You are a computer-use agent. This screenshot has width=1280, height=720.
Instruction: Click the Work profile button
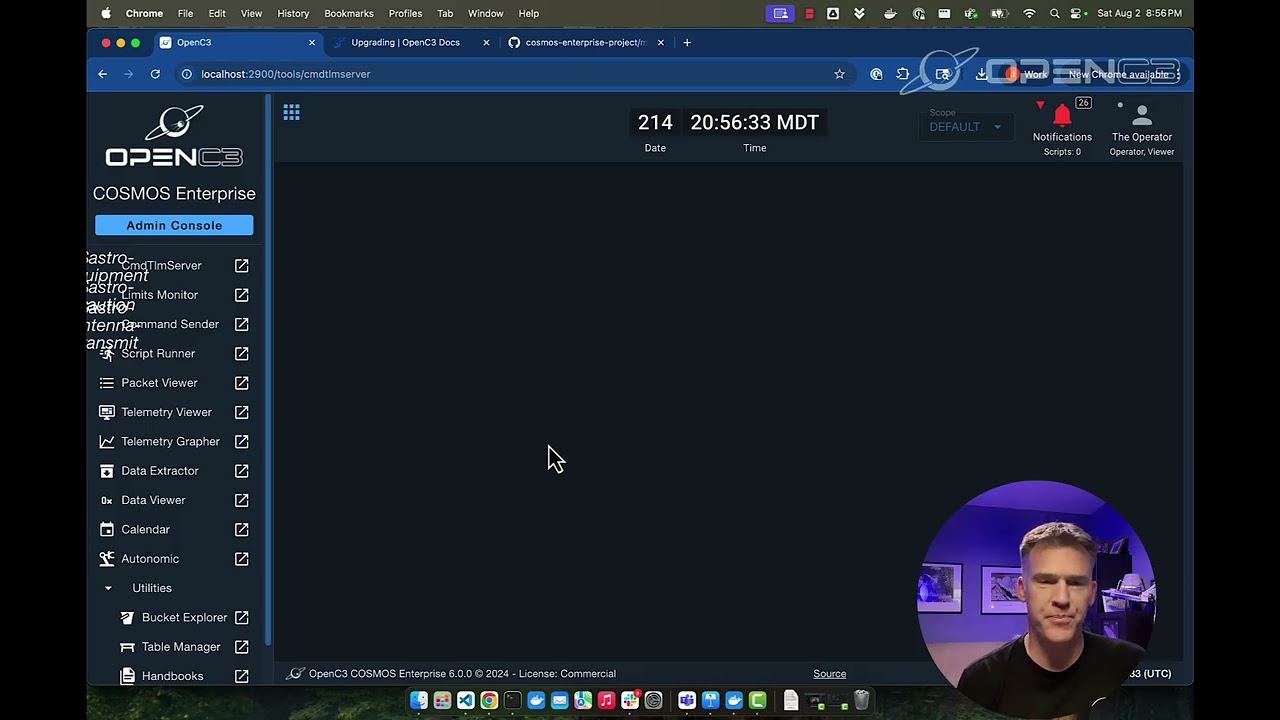(x=1027, y=74)
